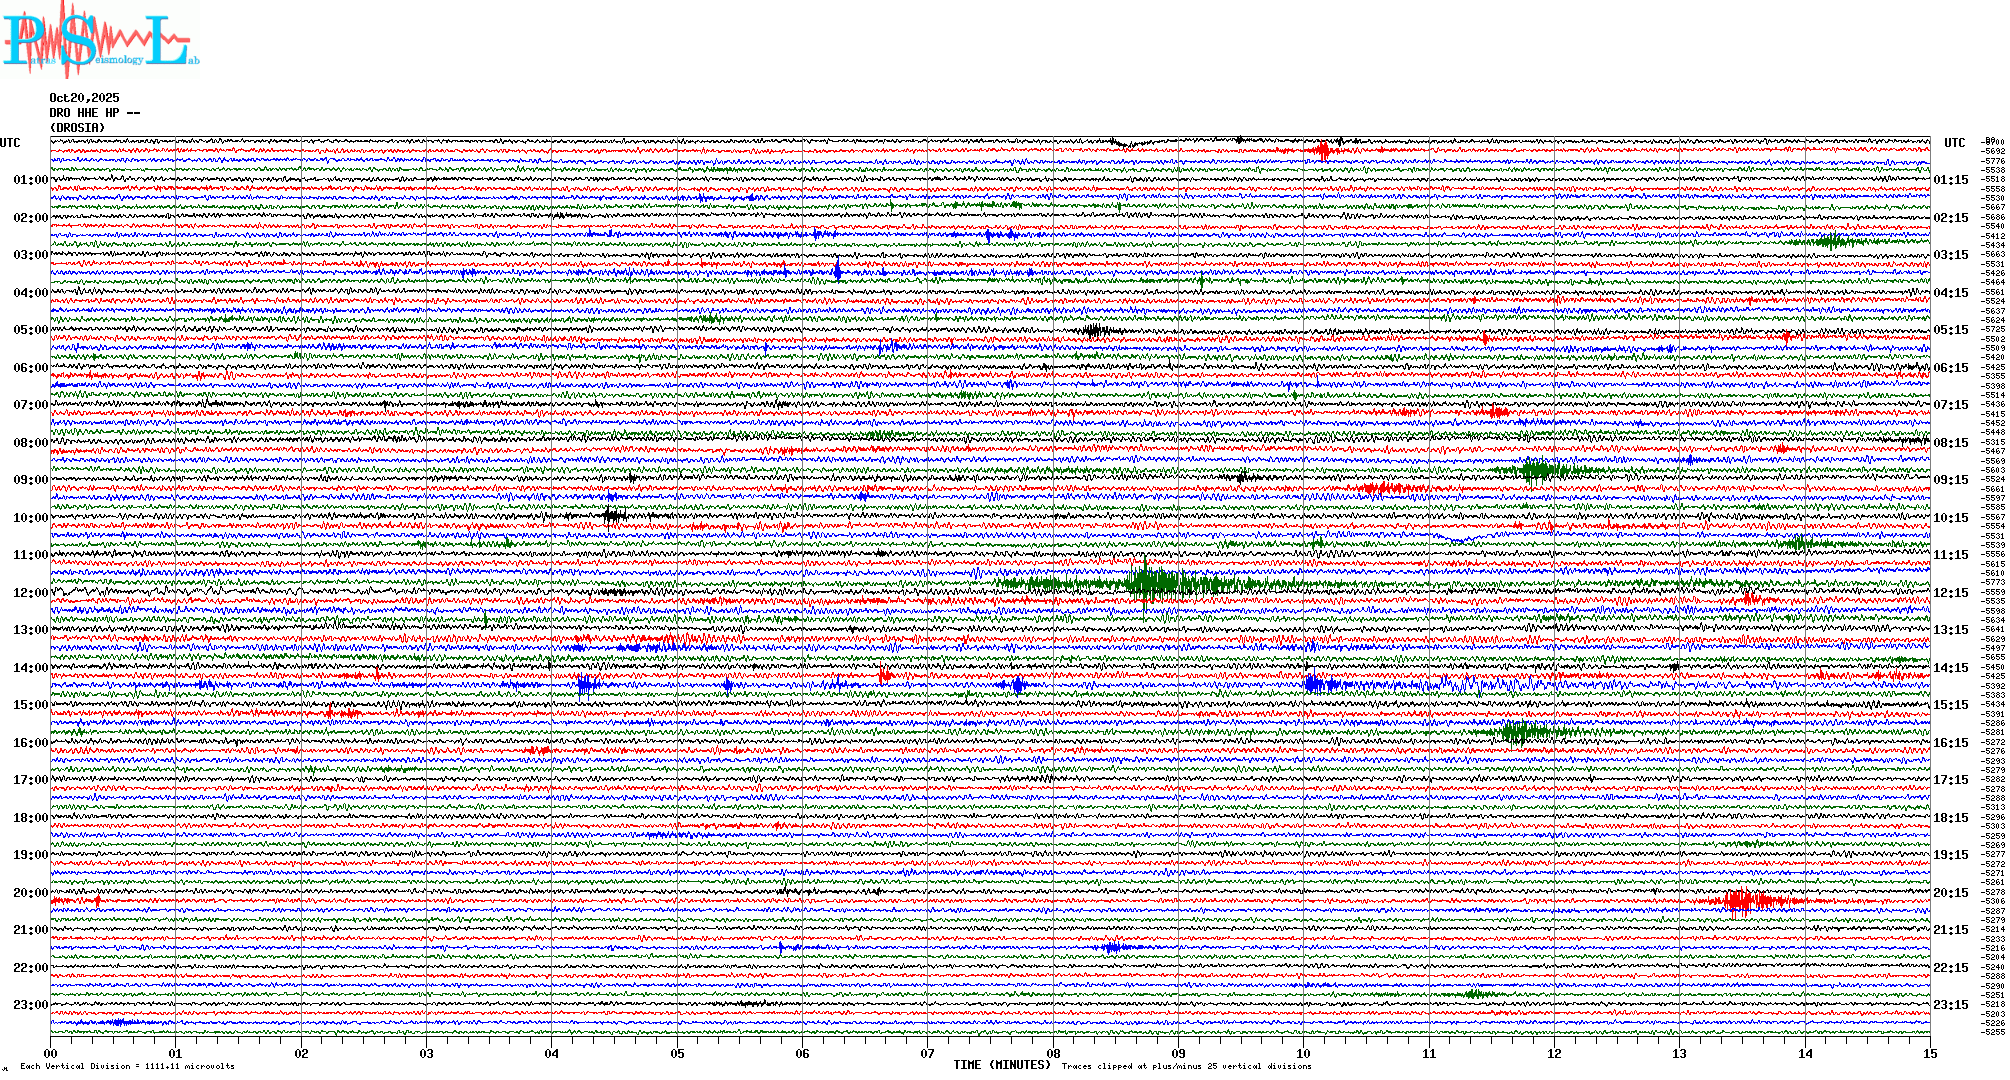
Task: Click the 00 minute tick on bottom axis
Action: (51, 1053)
